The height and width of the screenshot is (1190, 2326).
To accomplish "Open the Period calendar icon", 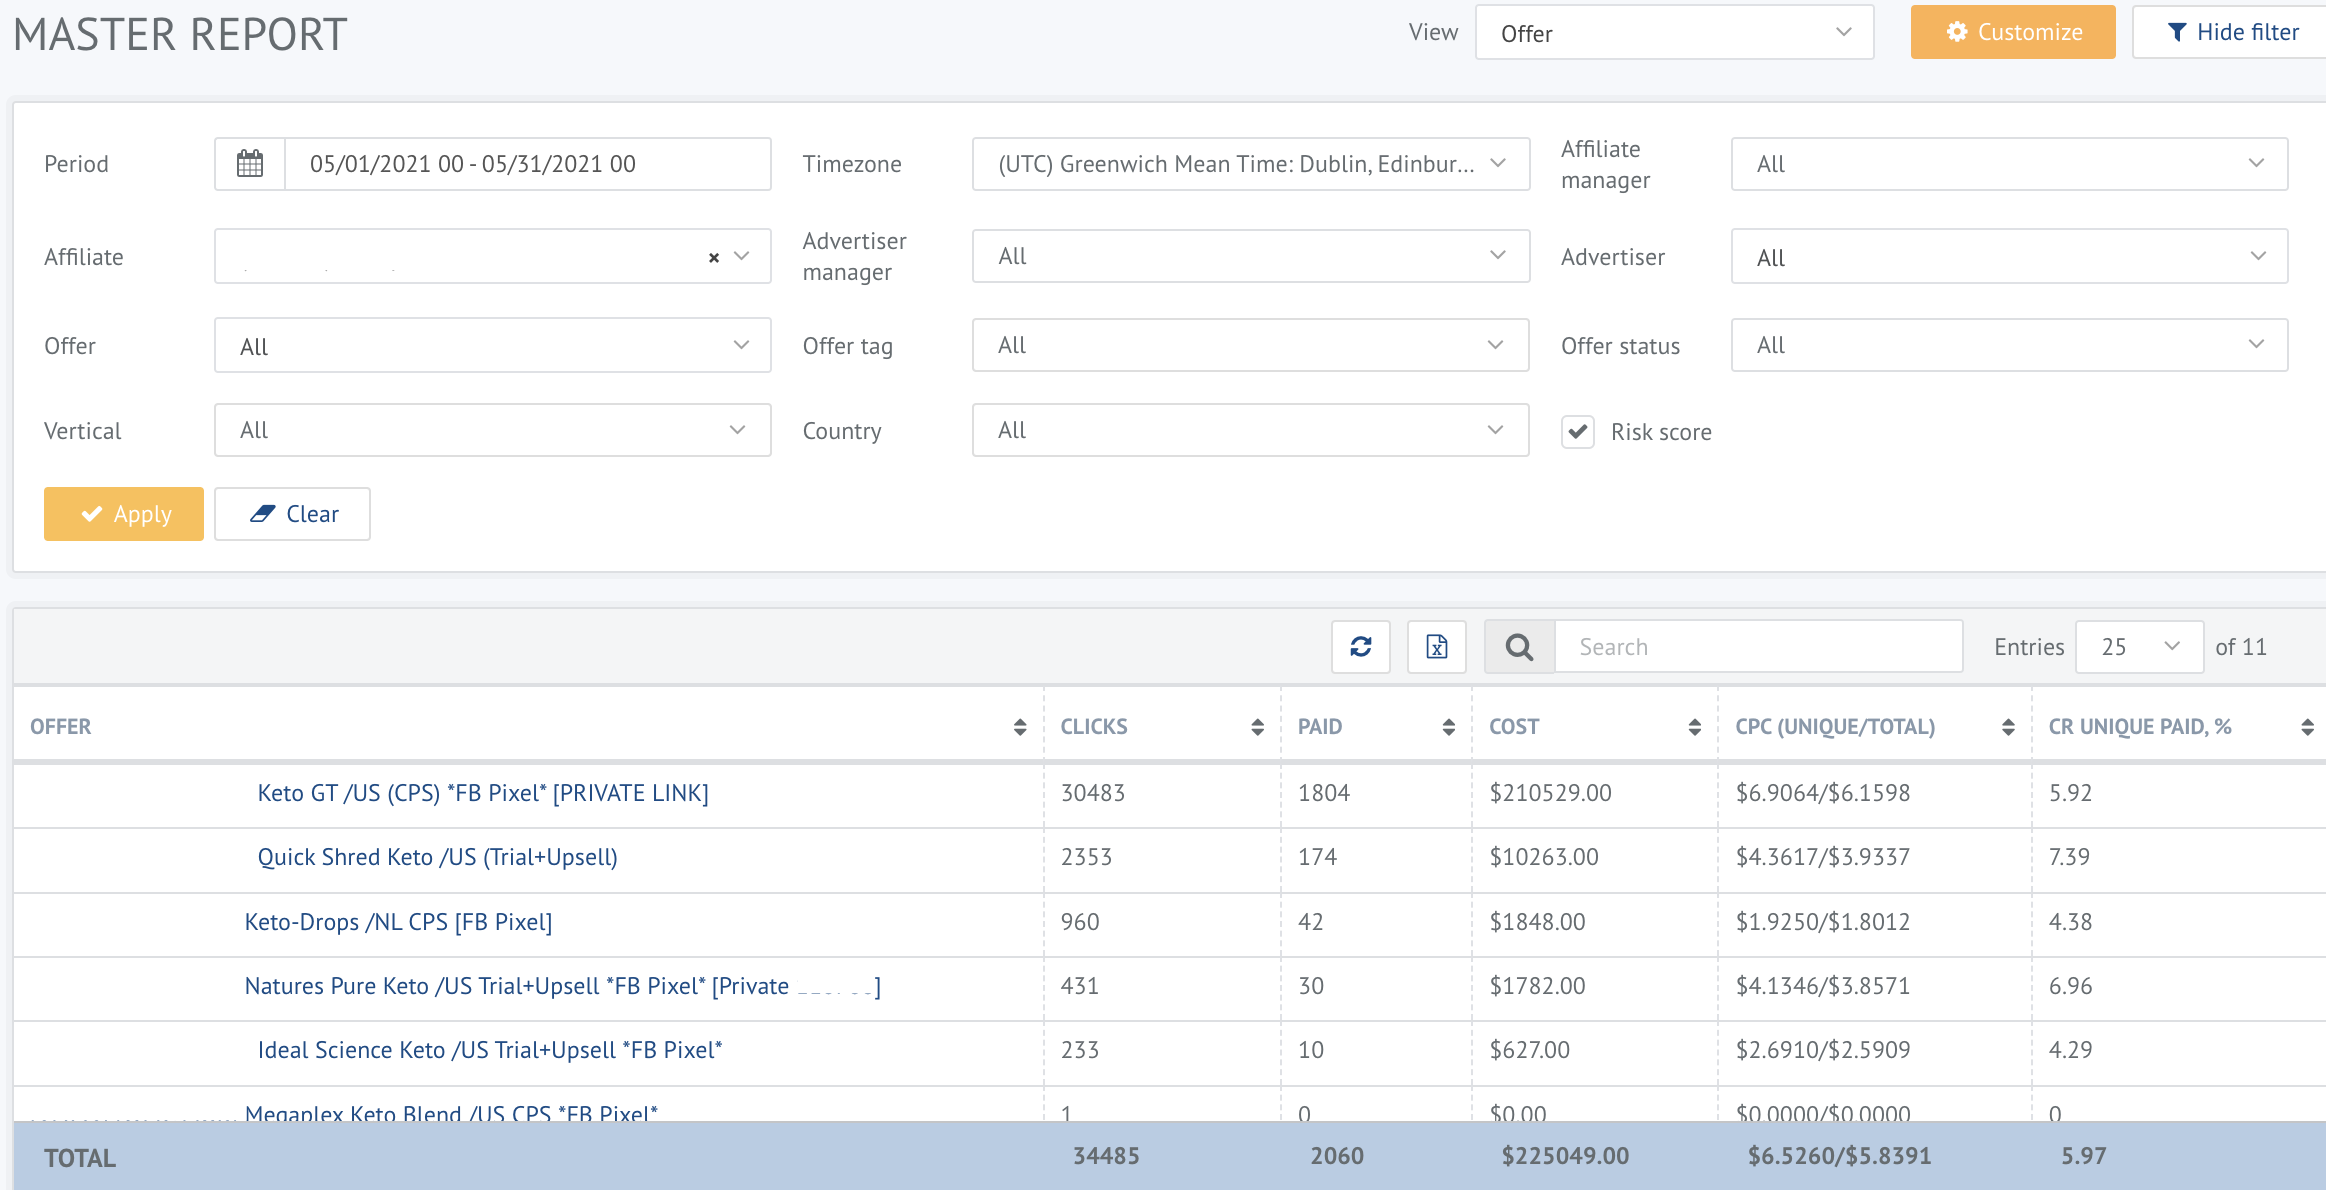I will (250, 164).
